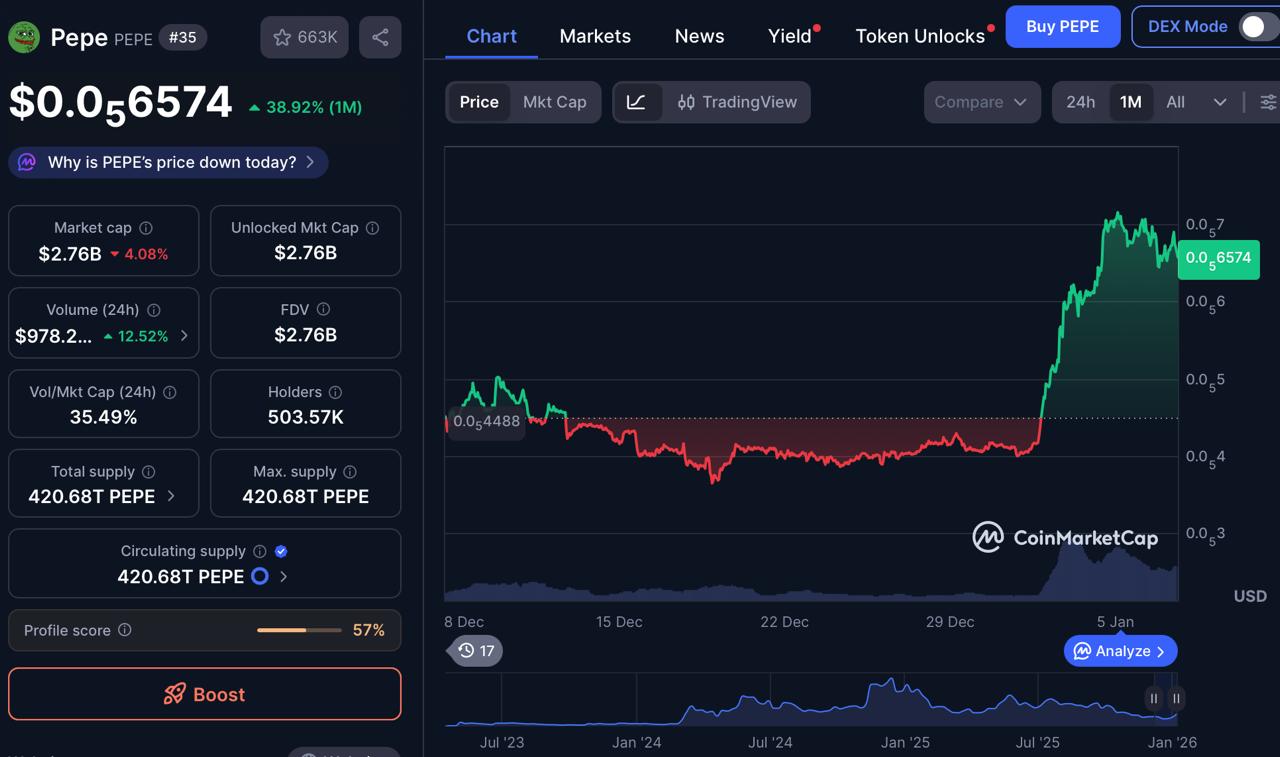Switch the chart to Mkt Cap view
This screenshot has width=1280, height=757.
[555, 101]
